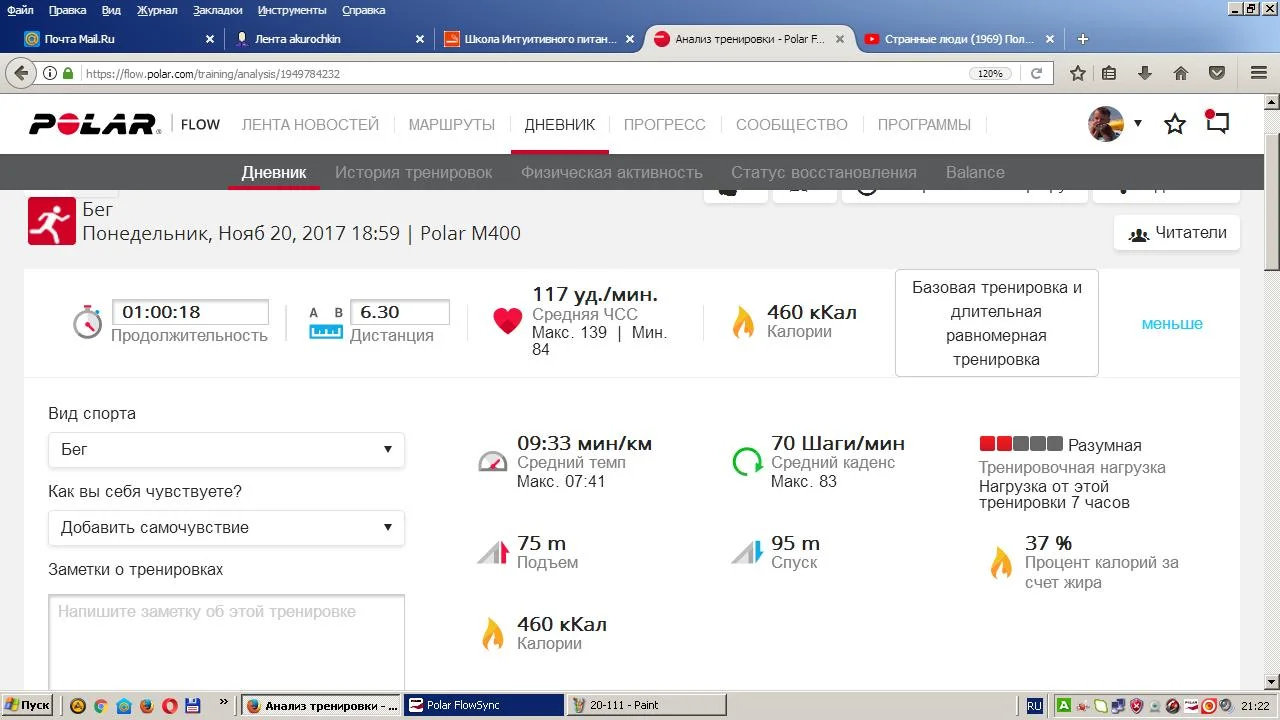Expand the Добавить самочувствие dropdown
This screenshot has width=1280, height=720.
(226, 528)
